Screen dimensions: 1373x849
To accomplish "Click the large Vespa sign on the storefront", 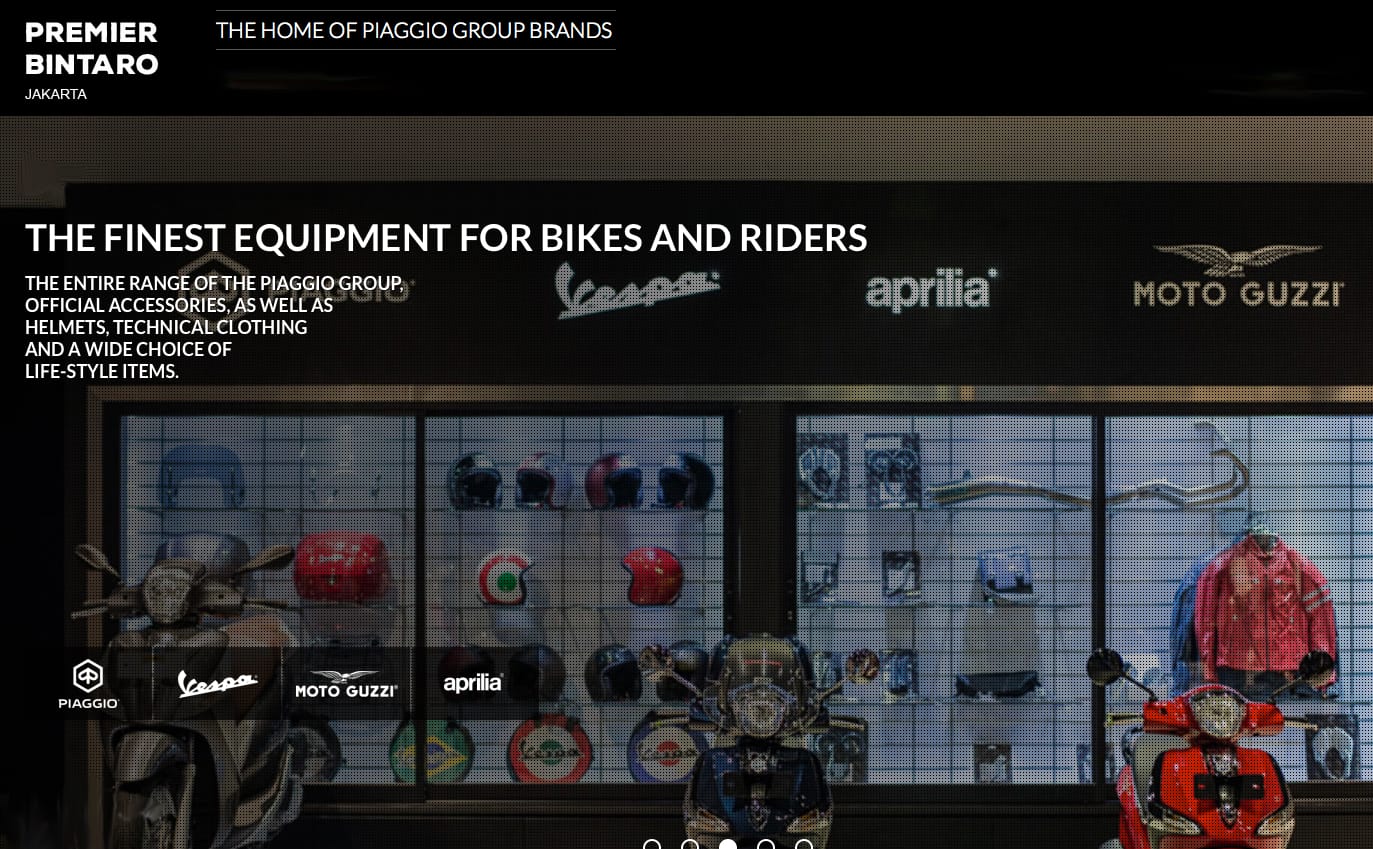I will 637,289.
